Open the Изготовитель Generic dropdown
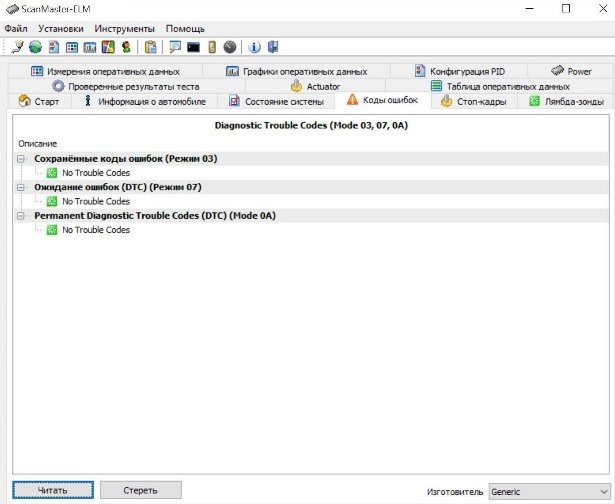Screen dimensions: 615x504 (x=549, y=491)
